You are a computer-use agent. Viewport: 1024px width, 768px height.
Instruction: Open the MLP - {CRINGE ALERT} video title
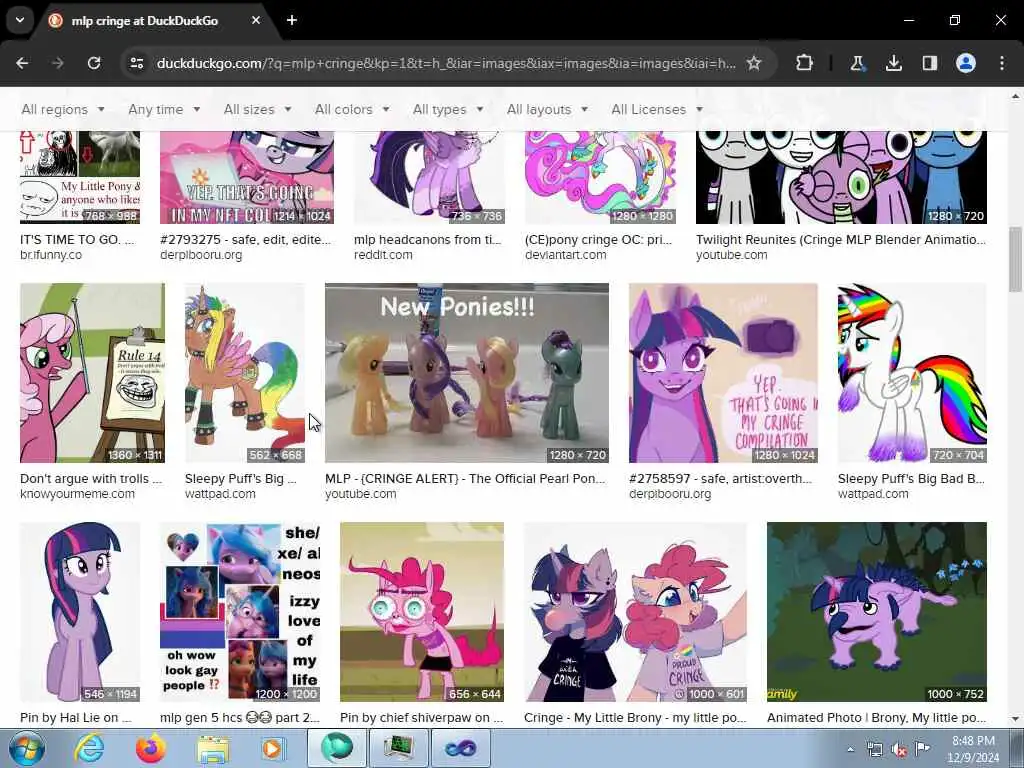click(x=465, y=479)
